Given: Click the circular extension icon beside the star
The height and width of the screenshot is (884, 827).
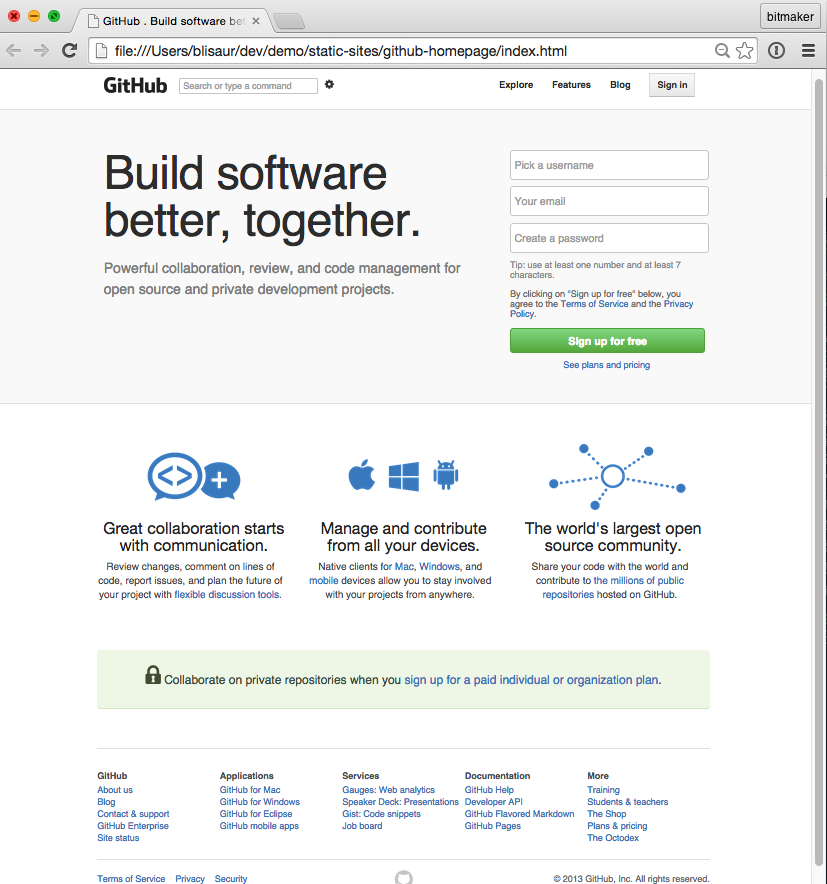Looking at the screenshot, I should tap(776, 51).
